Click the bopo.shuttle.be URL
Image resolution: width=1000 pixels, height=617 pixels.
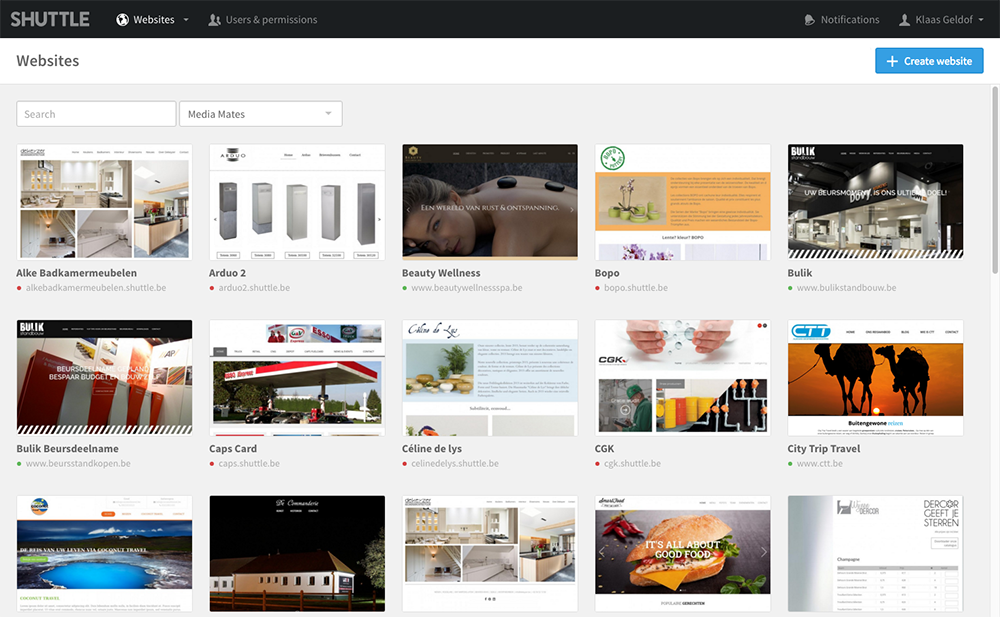click(636, 288)
